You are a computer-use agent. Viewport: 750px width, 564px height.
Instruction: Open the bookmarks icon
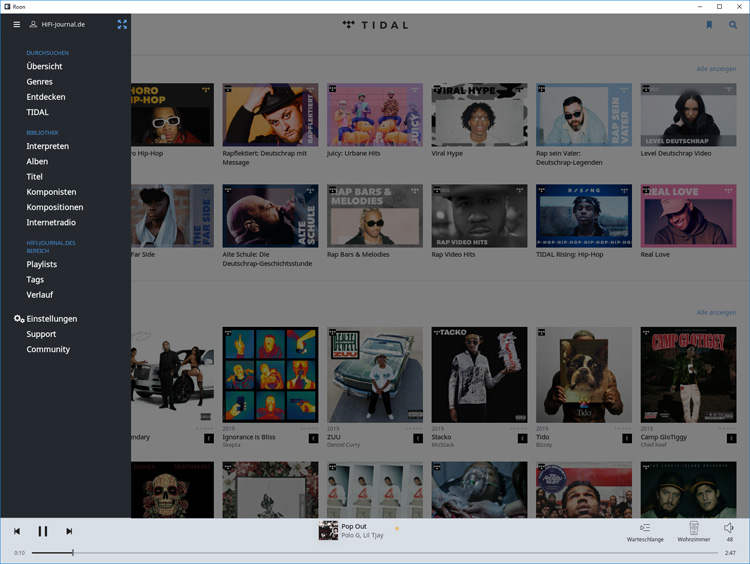tap(709, 25)
